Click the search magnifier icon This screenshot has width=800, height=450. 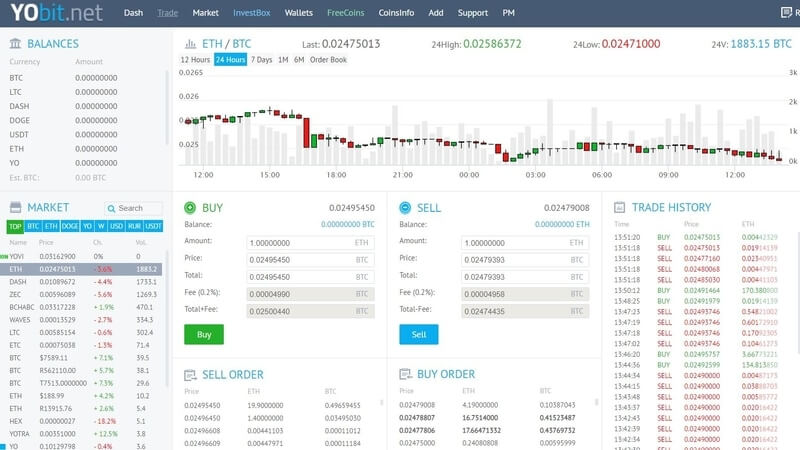(x=111, y=209)
